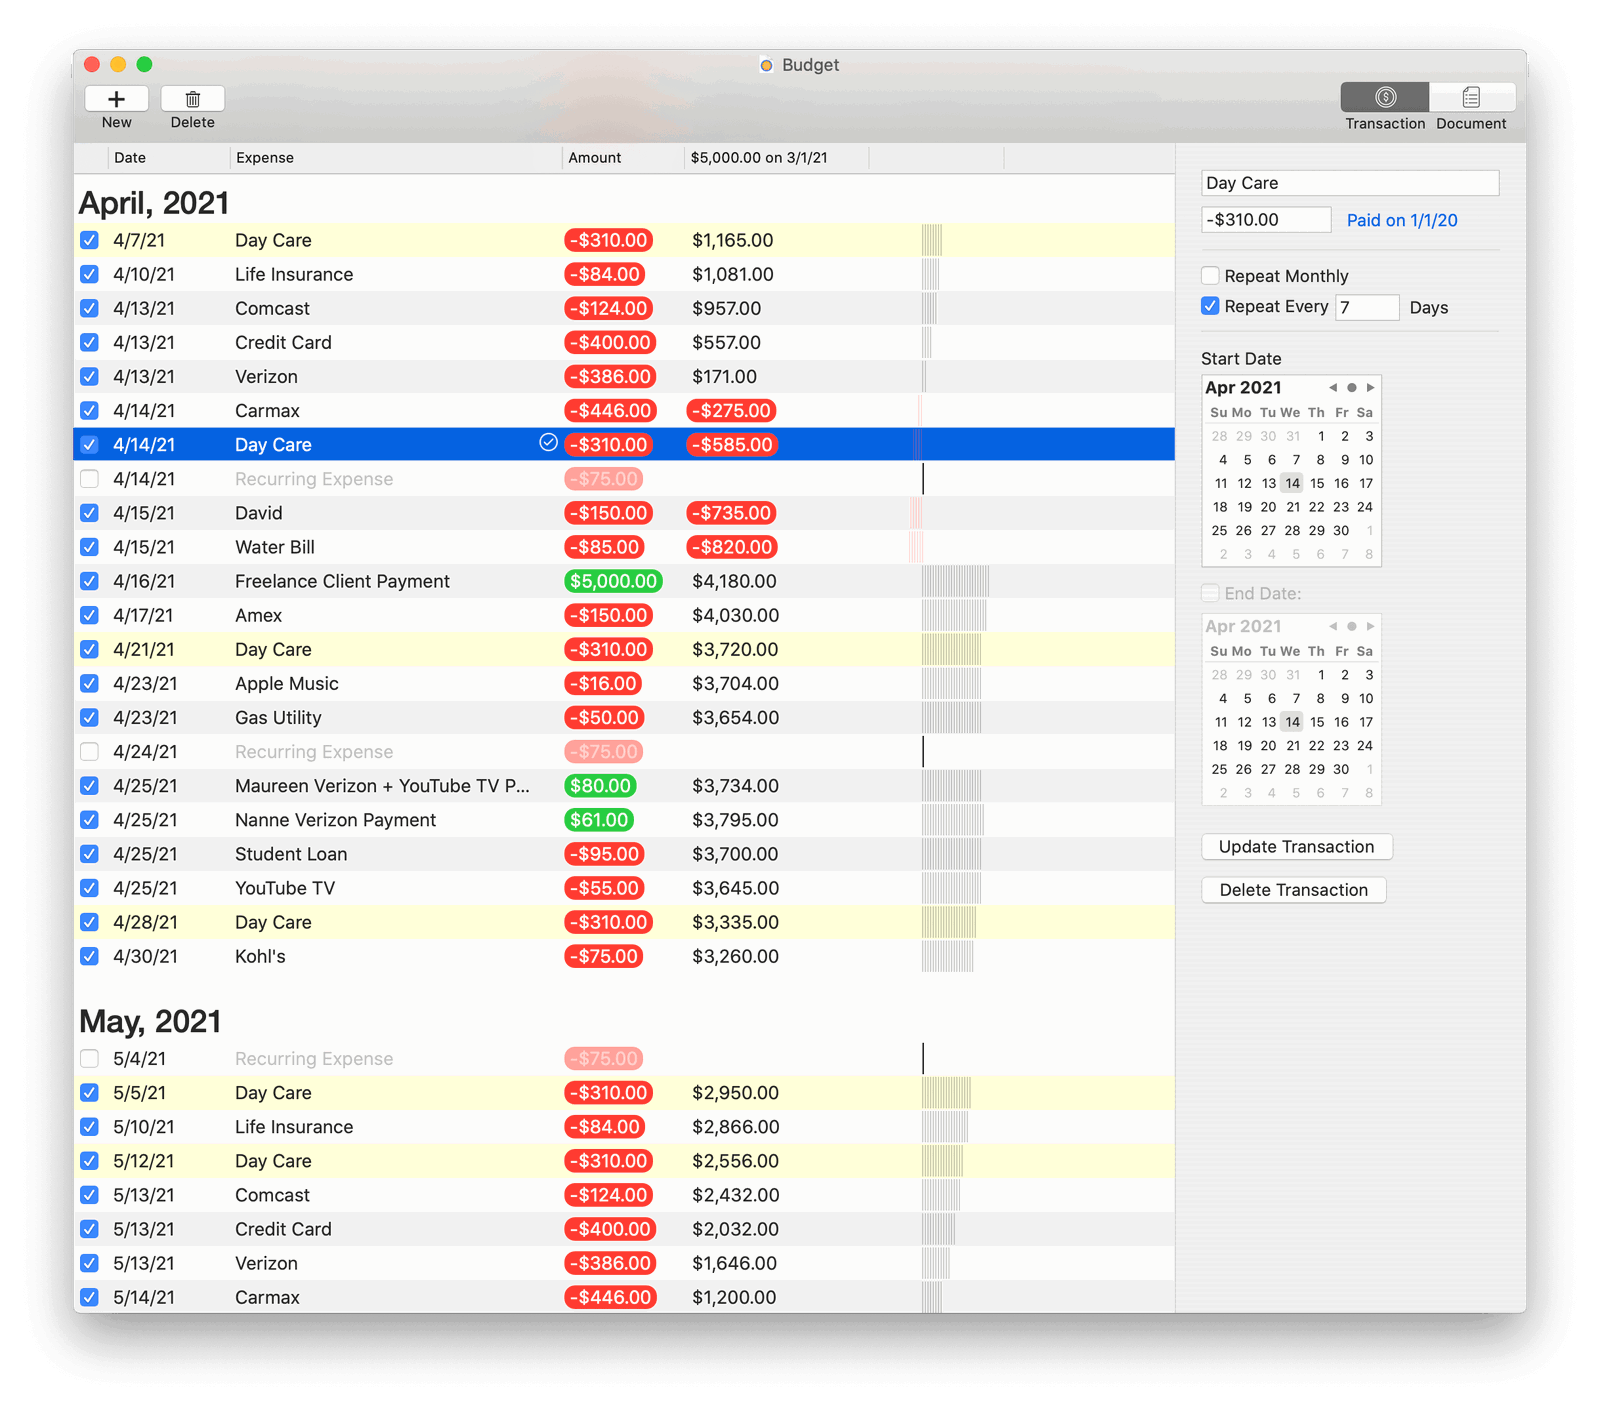The width and height of the screenshot is (1600, 1410).
Task: Check the 4/24/21 Recurring Expense row
Action: click(89, 752)
